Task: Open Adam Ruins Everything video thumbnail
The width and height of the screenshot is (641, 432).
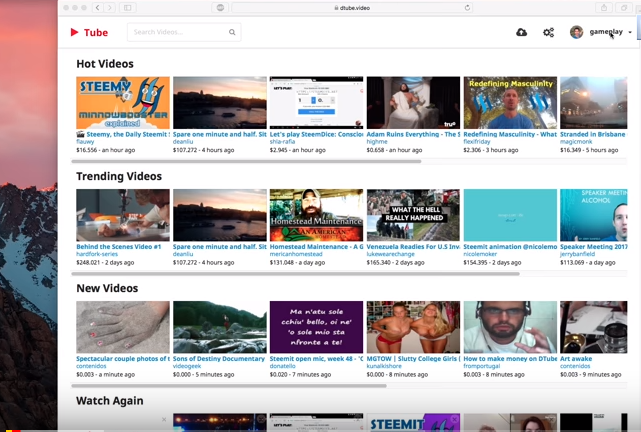Action: pyautogui.click(x=413, y=103)
